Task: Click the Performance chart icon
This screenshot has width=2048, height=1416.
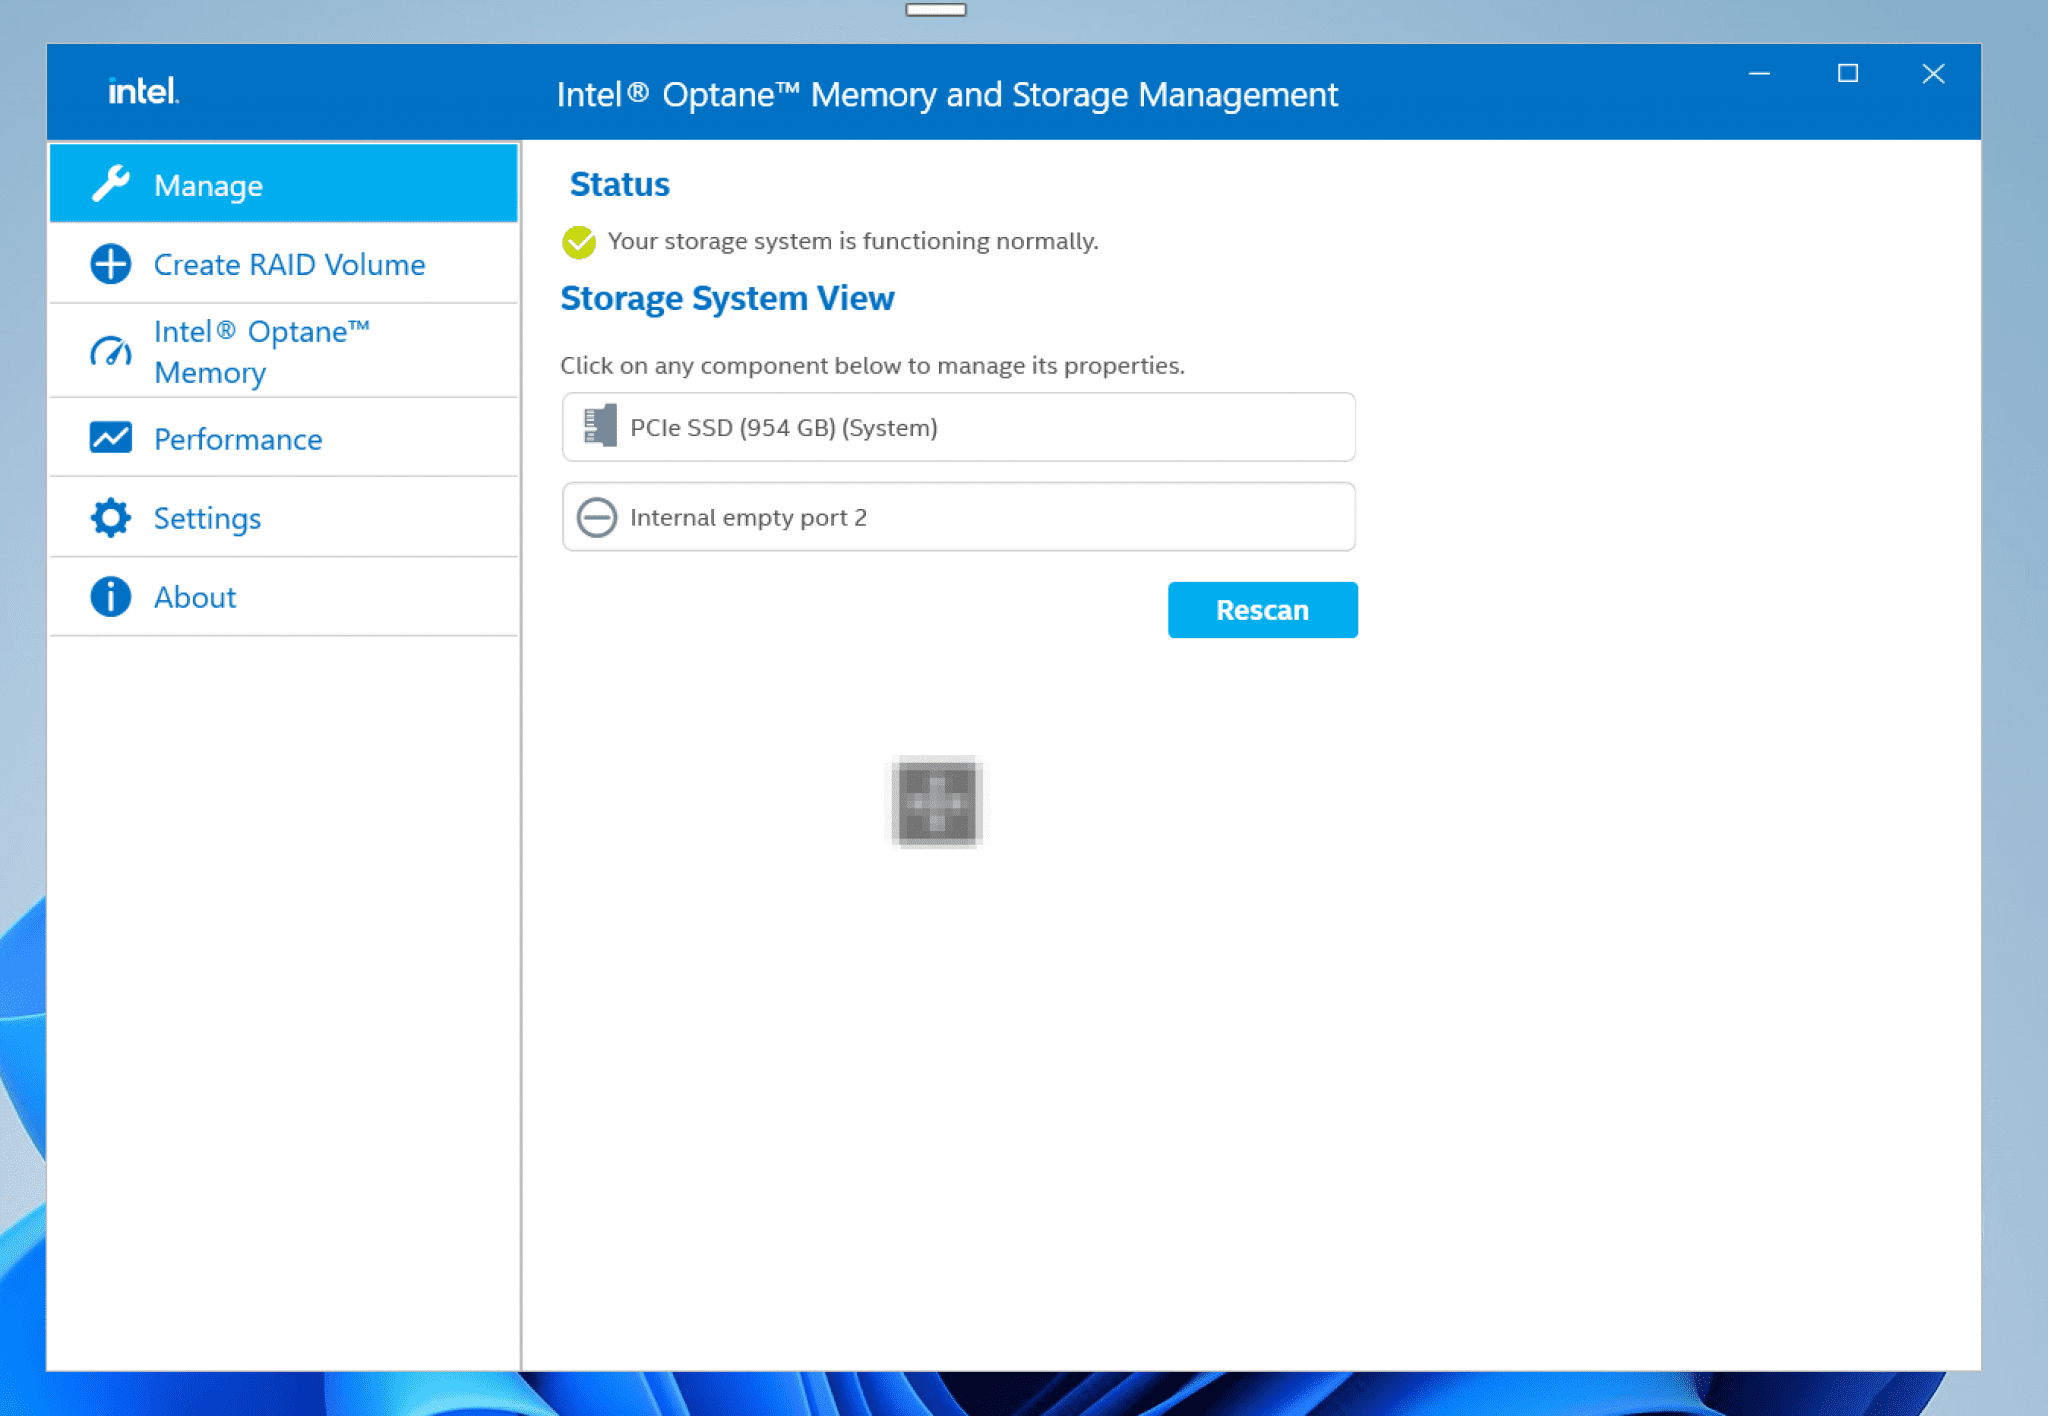Action: click(x=111, y=438)
